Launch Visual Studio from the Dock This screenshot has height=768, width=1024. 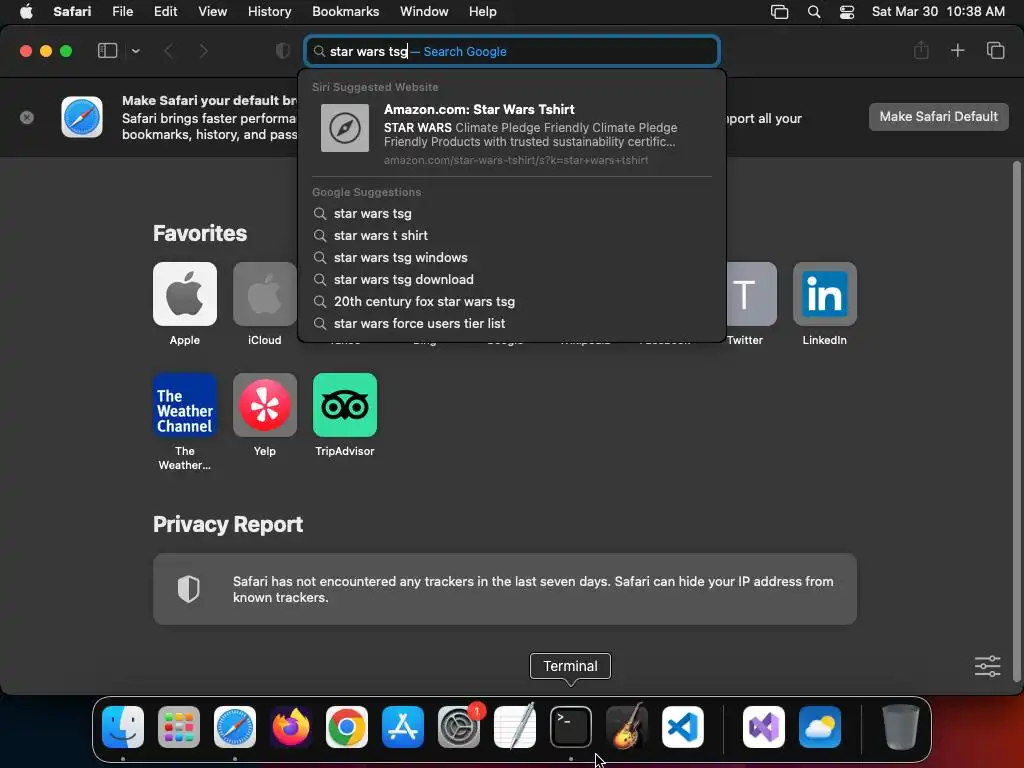(x=764, y=727)
